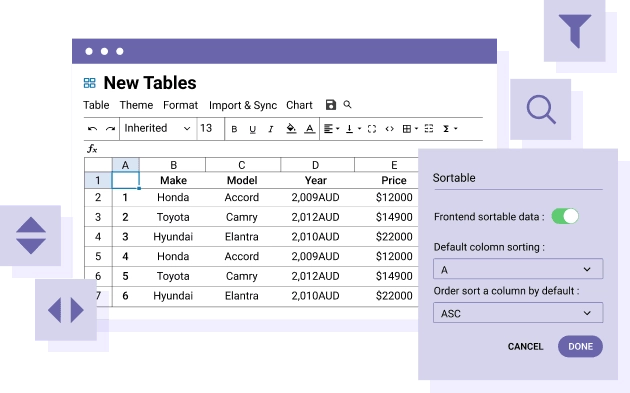The image size is (630, 393).
Task: Open the cell fill color tool
Action: coord(291,129)
